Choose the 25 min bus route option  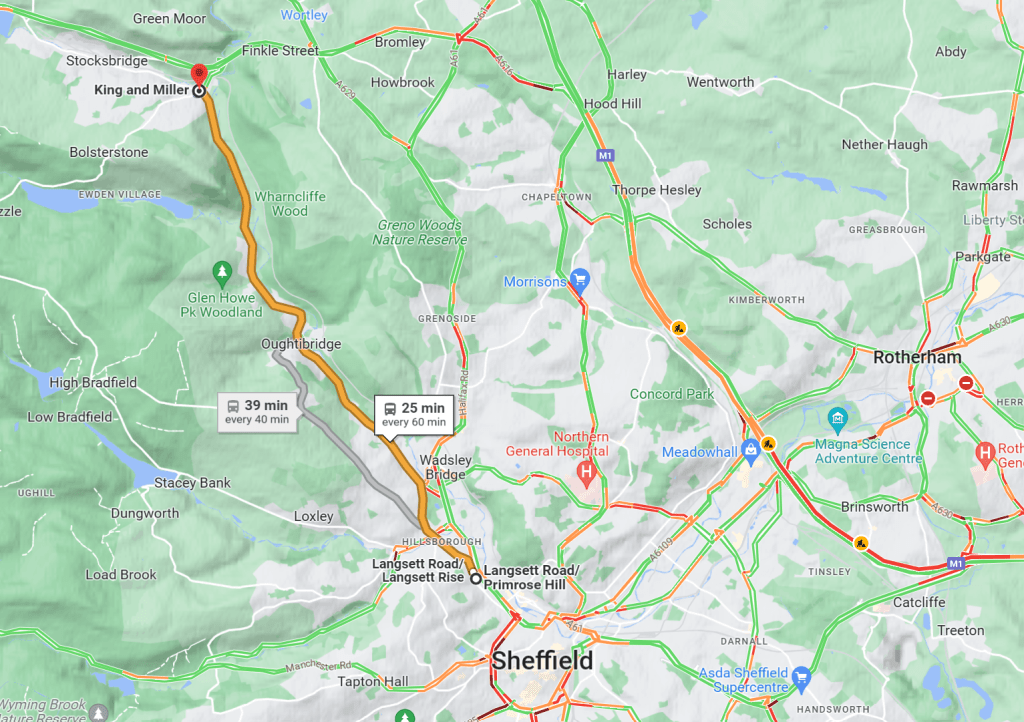(414, 414)
